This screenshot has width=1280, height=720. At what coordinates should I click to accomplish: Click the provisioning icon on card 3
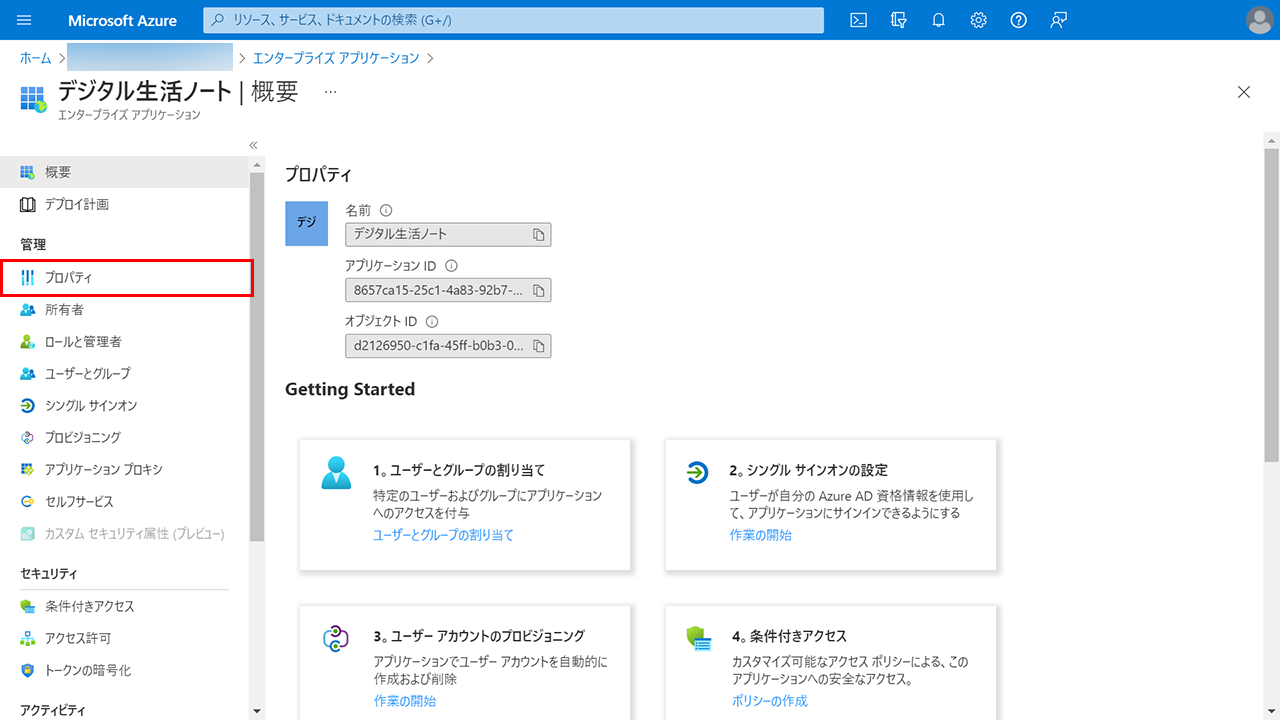click(335, 638)
